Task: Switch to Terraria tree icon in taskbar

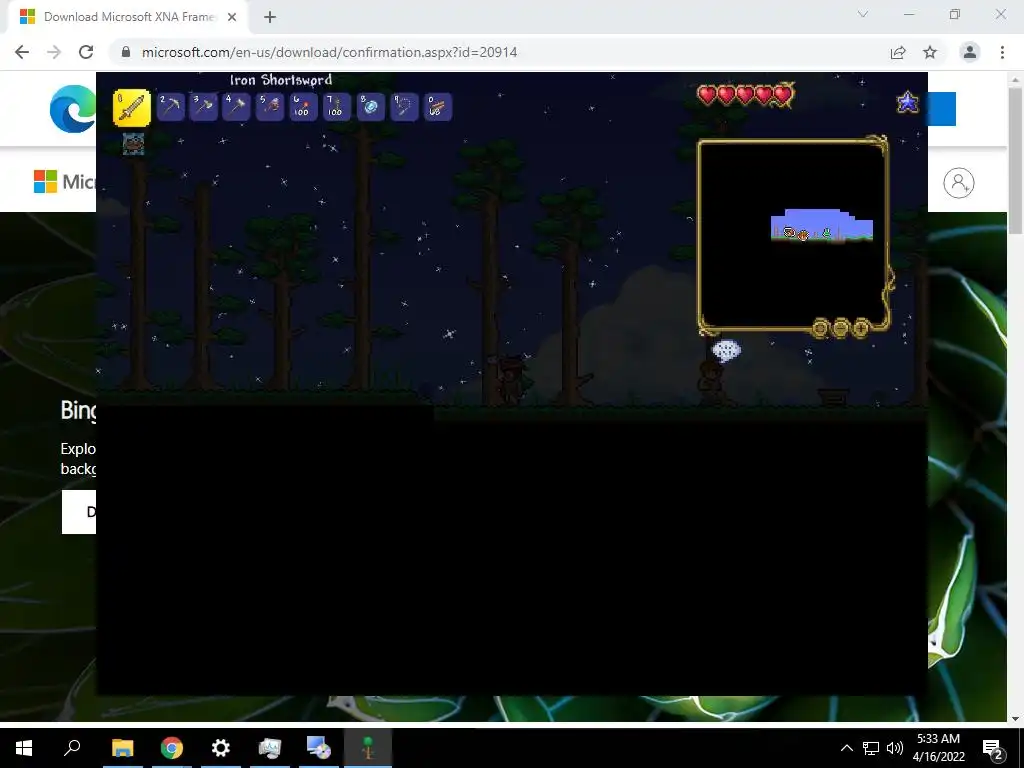Action: click(368, 748)
